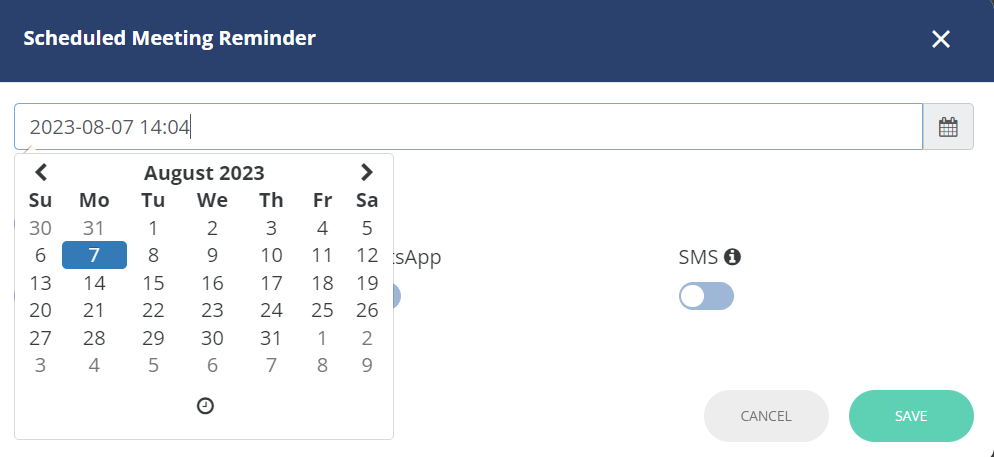Close the Scheduled Meeting Reminder dialog
994x457 pixels.
point(941,39)
